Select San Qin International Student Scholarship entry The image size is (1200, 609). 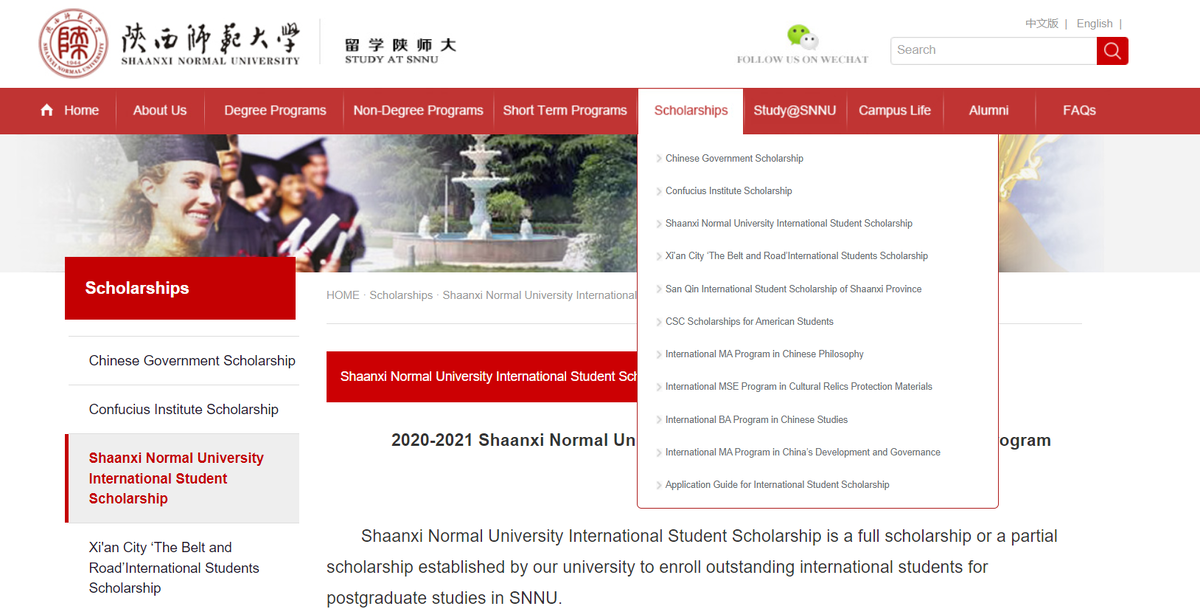pos(793,289)
